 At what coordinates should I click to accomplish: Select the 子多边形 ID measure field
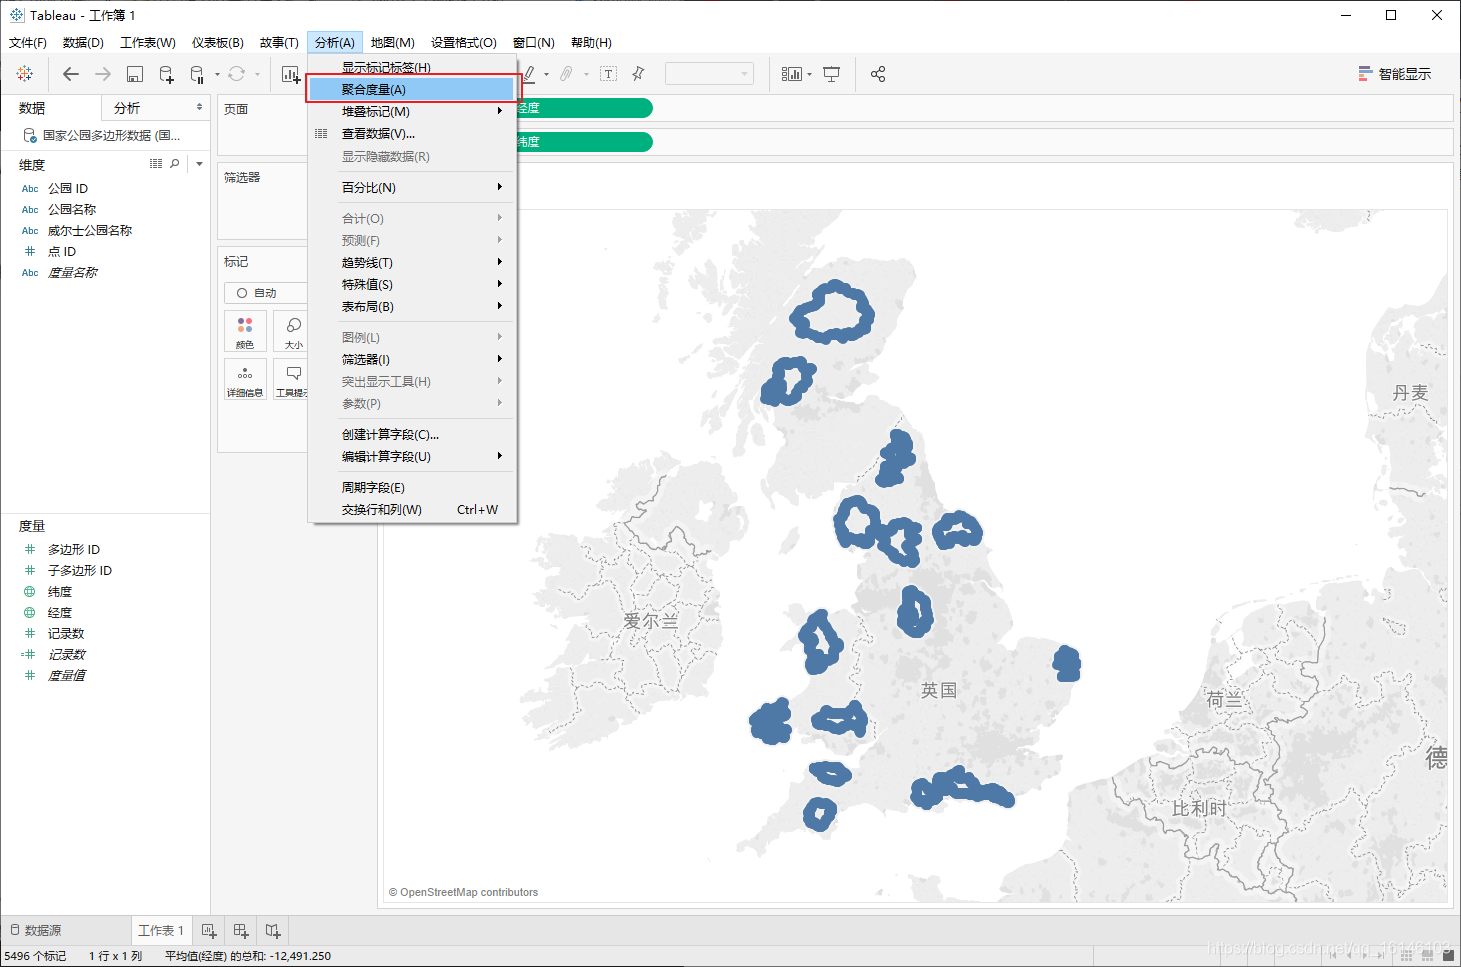click(x=80, y=570)
